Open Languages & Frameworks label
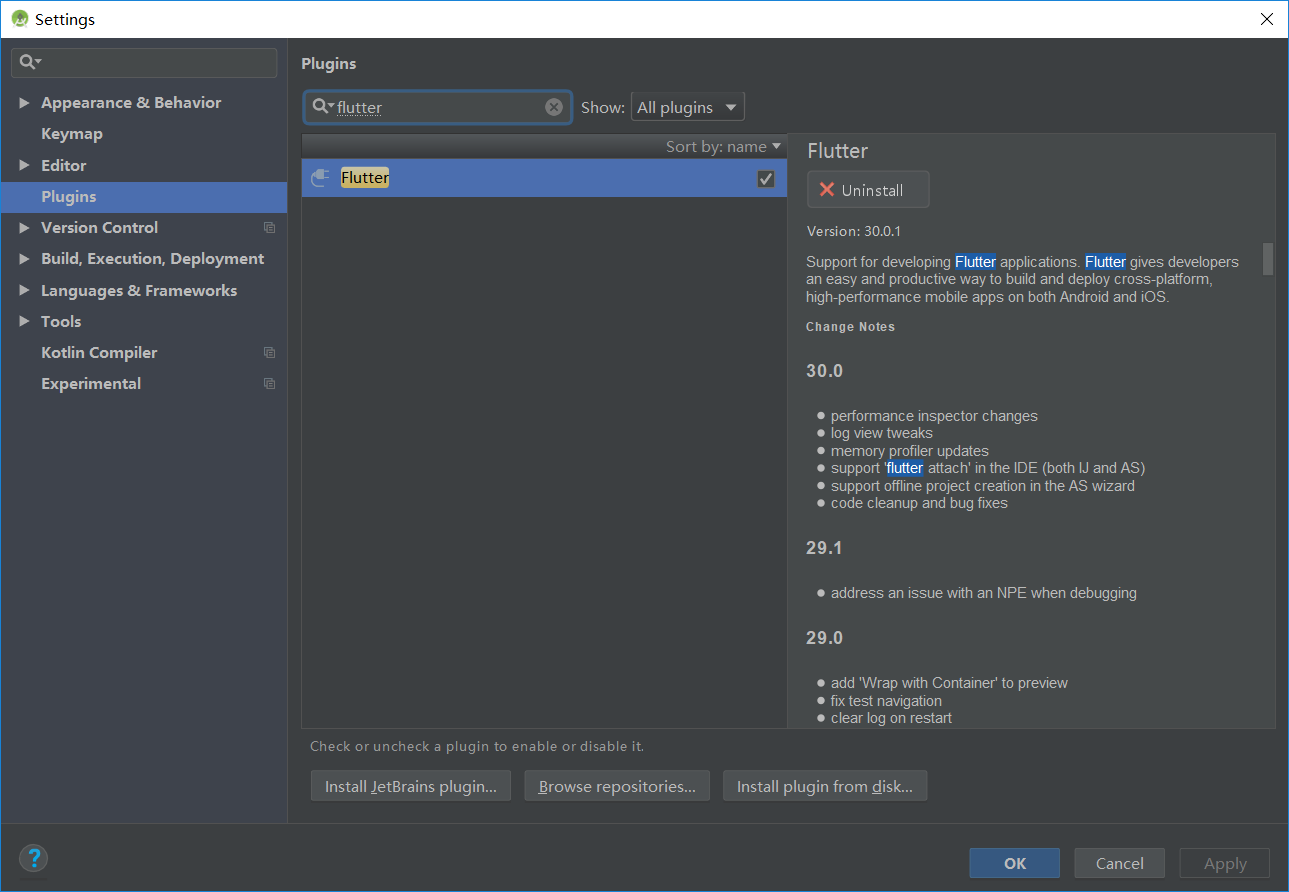This screenshot has height=892, width=1289. (139, 291)
